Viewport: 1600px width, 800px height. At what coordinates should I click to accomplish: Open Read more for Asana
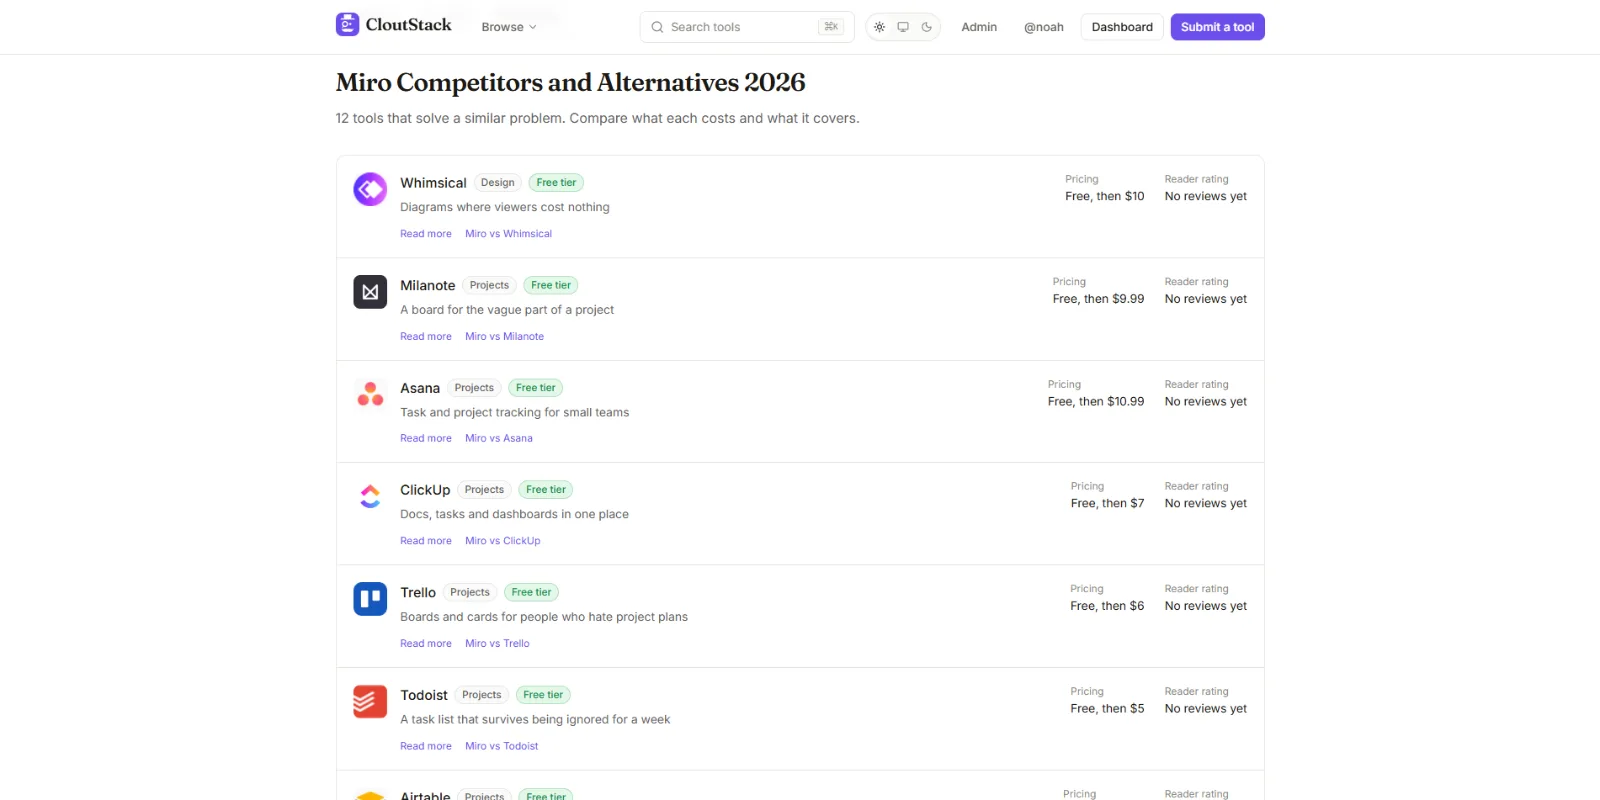click(x=426, y=439)
